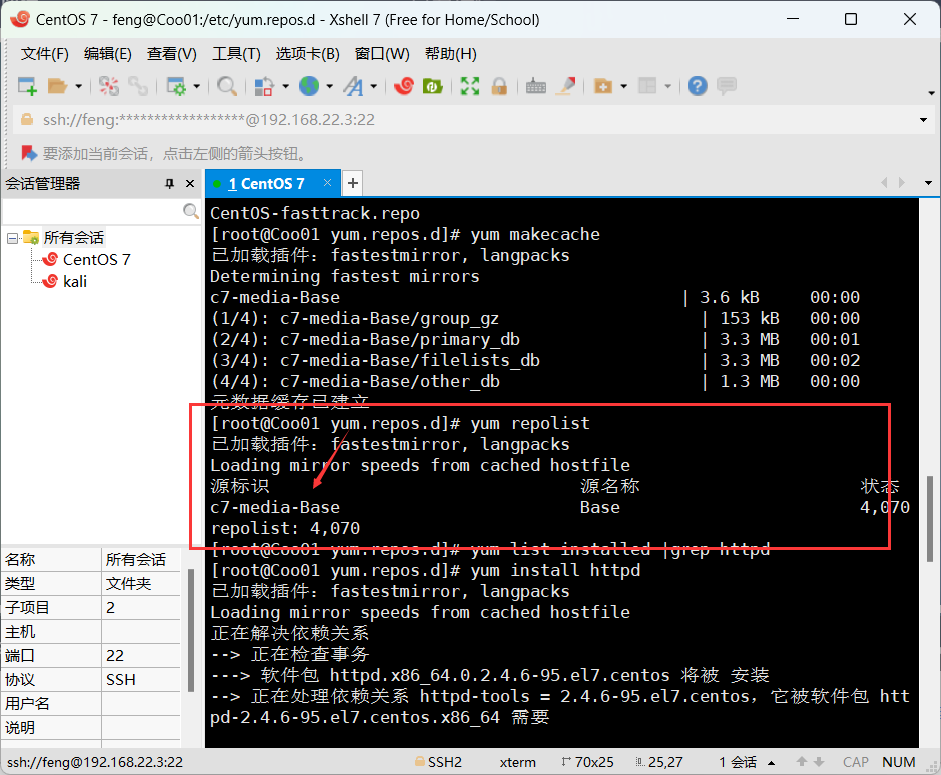Image resolution: width=941 pixels, height=775 pixels.
Task: Open the tab list dropdown arrow
Action: 928,183
